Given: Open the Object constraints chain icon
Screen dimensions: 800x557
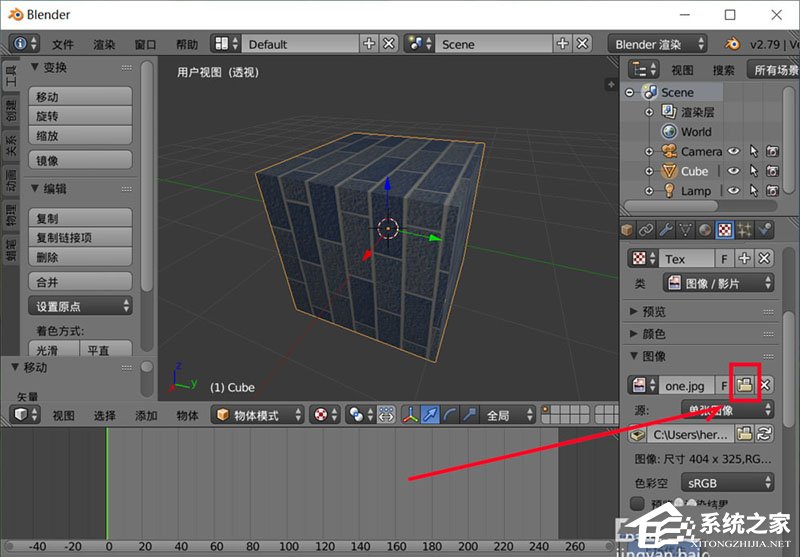Looking at the screenshot, I should [647, 230].
